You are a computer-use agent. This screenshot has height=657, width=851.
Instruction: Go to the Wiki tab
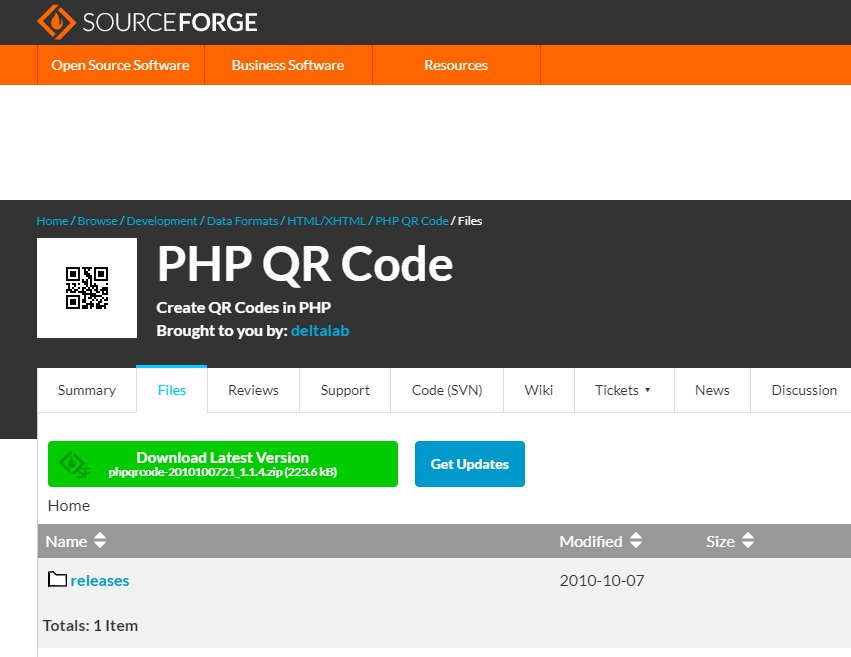(539, 390)
